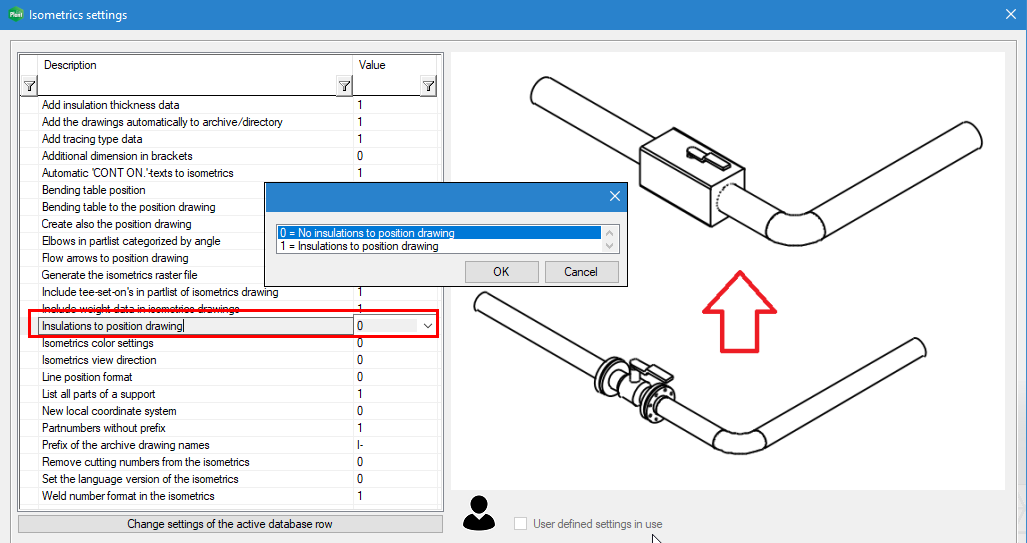Click the Description filter input field
This screenshot has height=543, width=1027.
187,86
